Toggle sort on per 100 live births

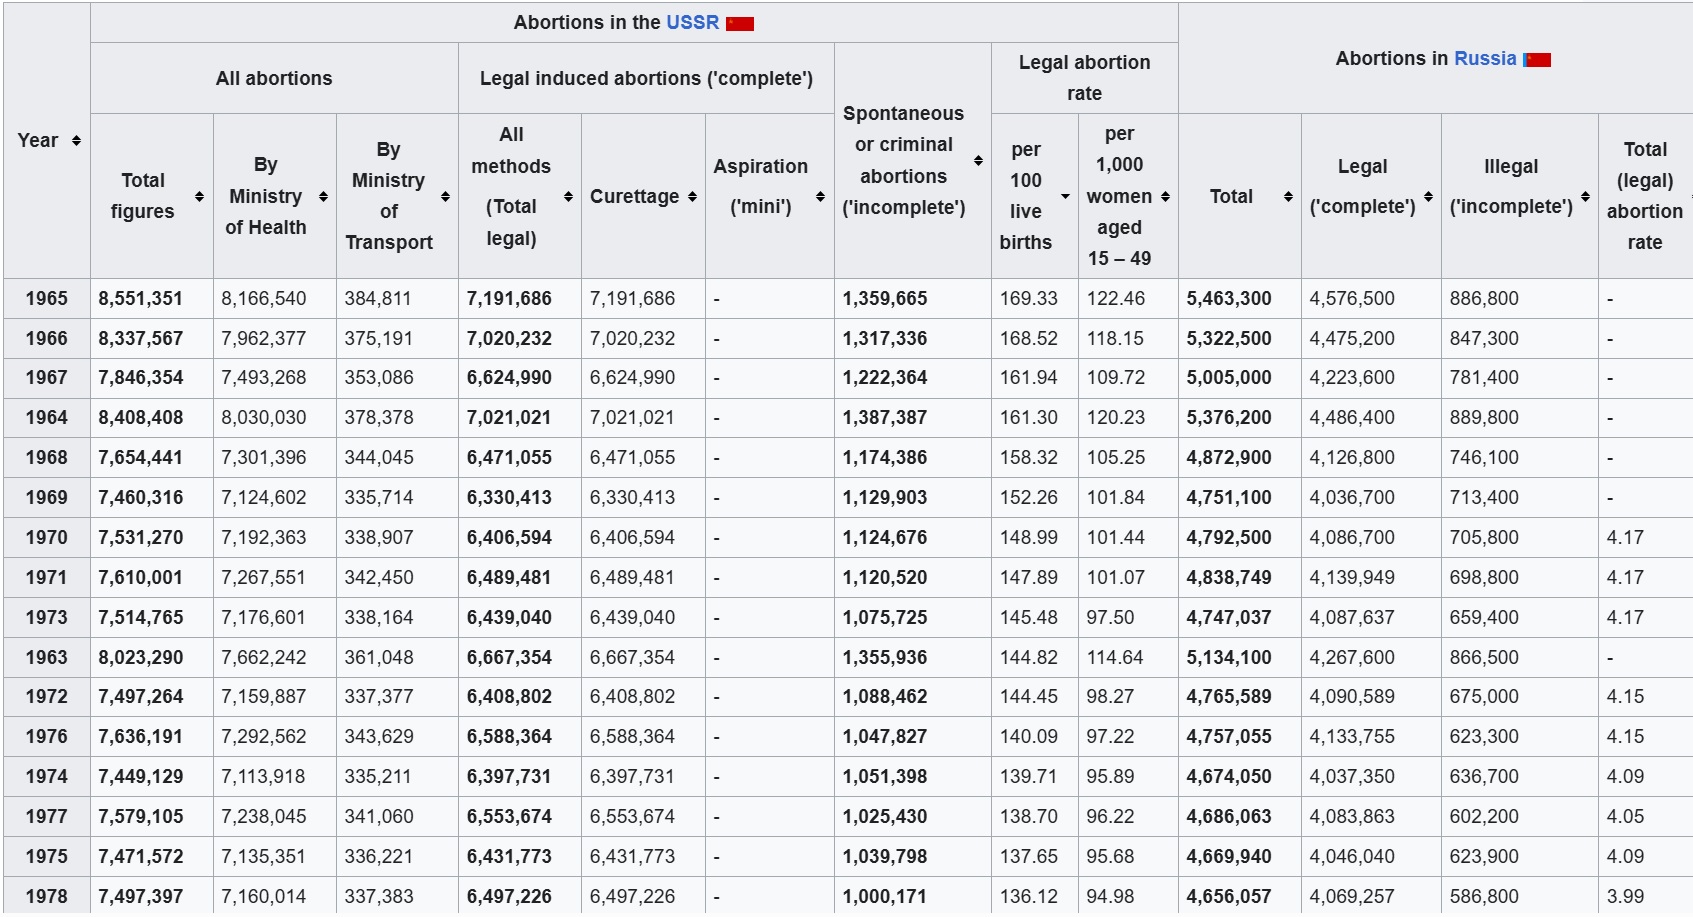coord(1065,196)
